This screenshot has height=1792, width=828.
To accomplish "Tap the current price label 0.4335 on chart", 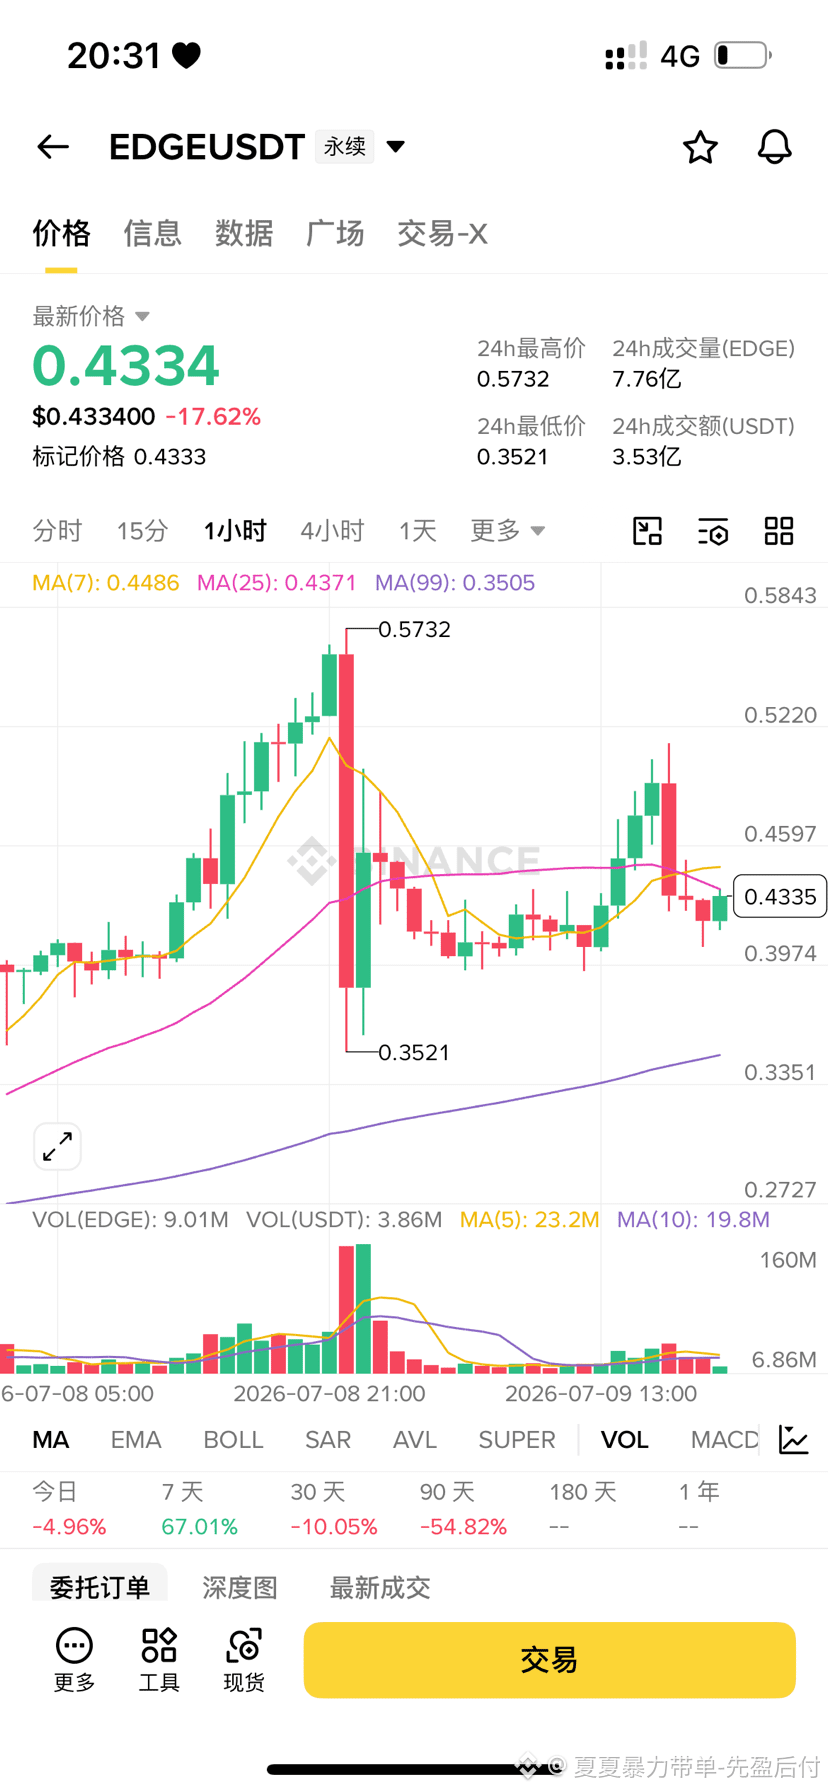I will [780, 897].
